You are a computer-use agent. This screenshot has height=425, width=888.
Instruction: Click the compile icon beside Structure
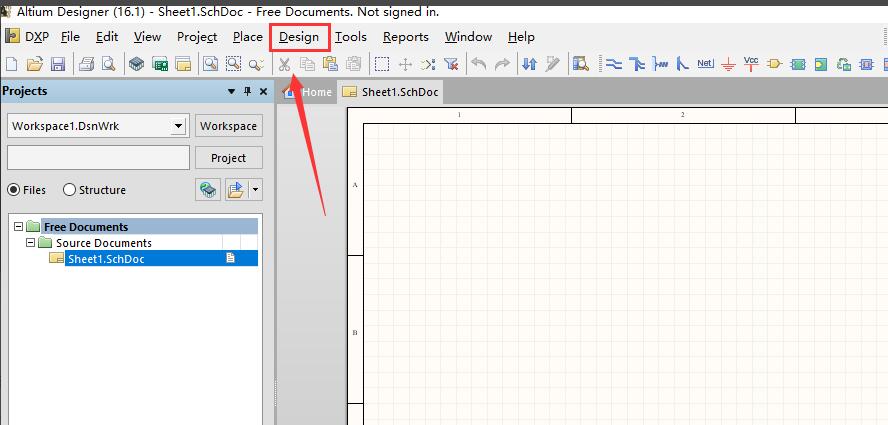208,190
